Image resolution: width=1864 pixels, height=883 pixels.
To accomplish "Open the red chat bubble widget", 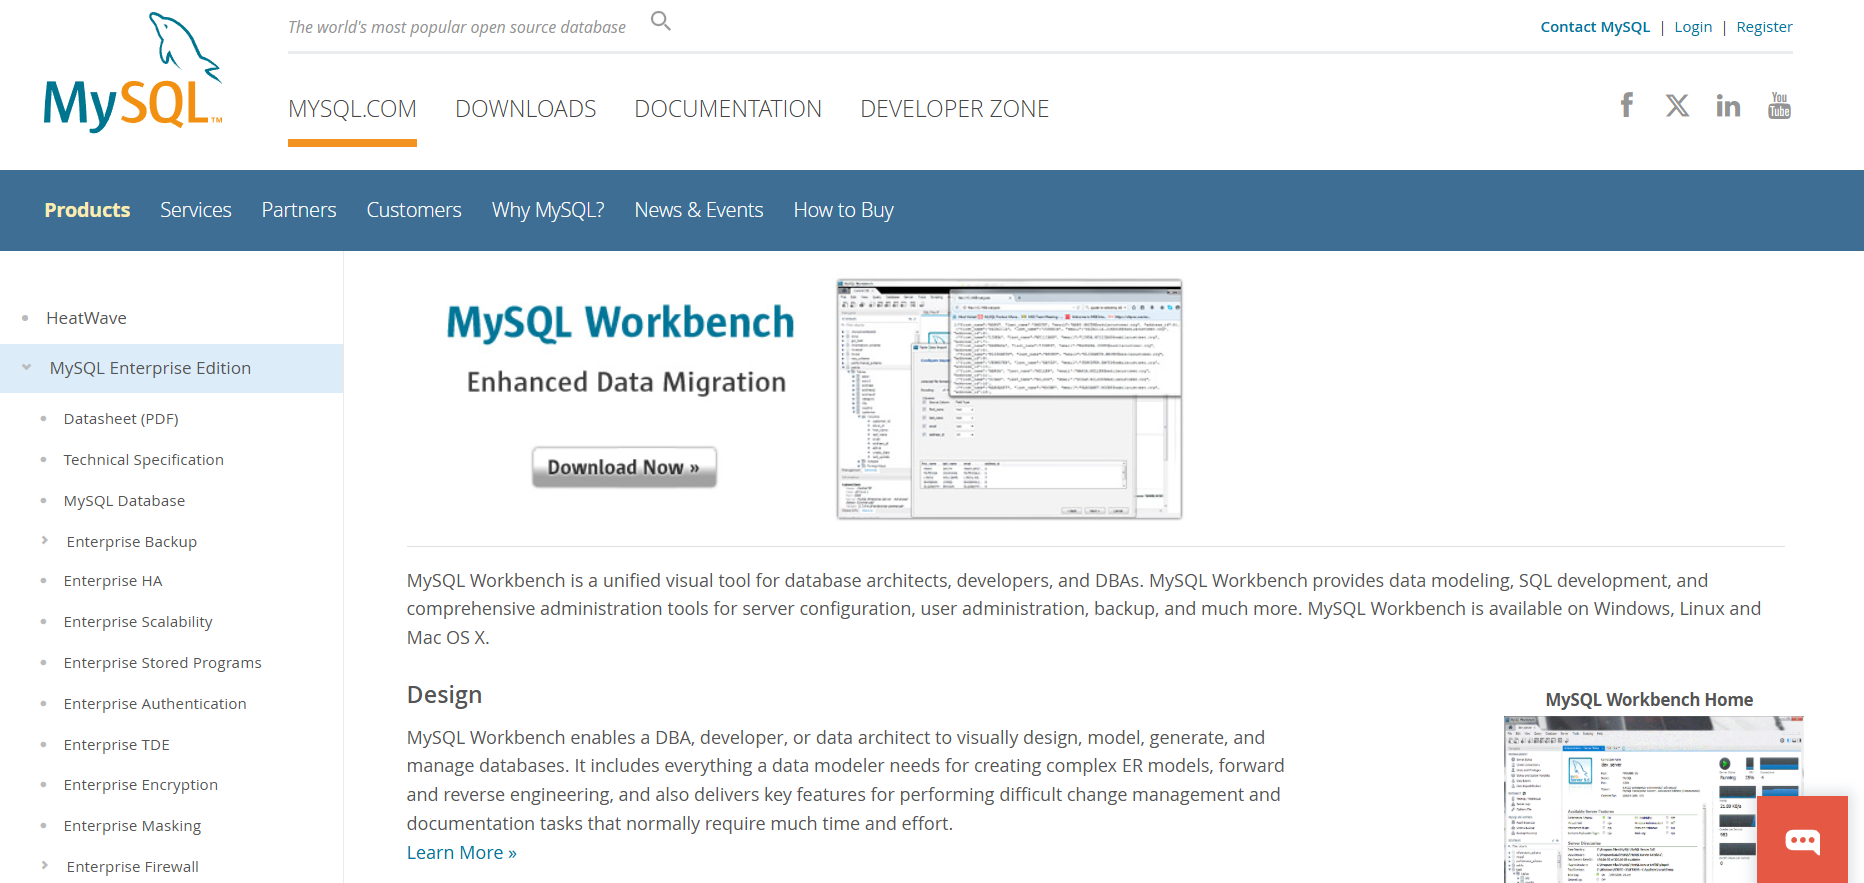I will coord(1802,839).
